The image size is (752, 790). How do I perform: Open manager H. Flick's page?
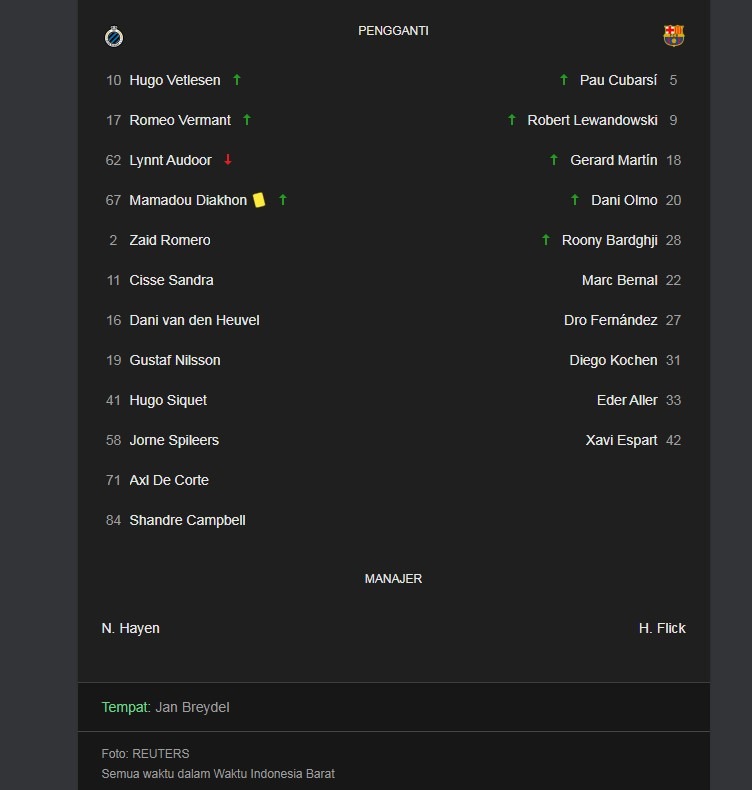point(662,628)
